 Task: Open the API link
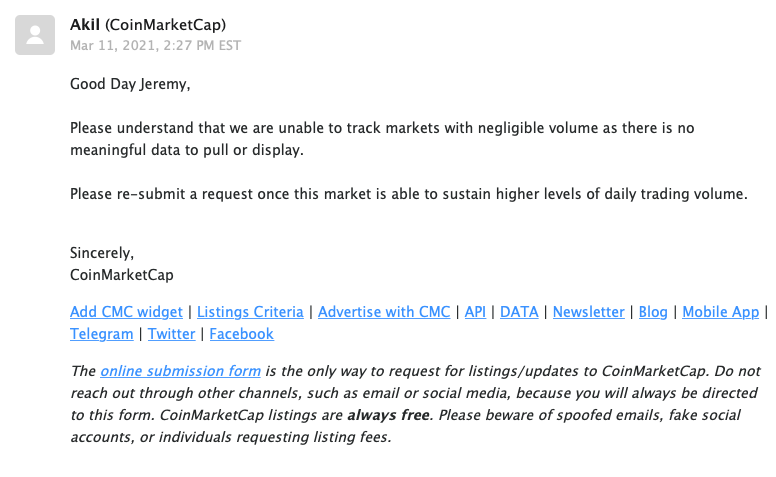click(475, 312)
